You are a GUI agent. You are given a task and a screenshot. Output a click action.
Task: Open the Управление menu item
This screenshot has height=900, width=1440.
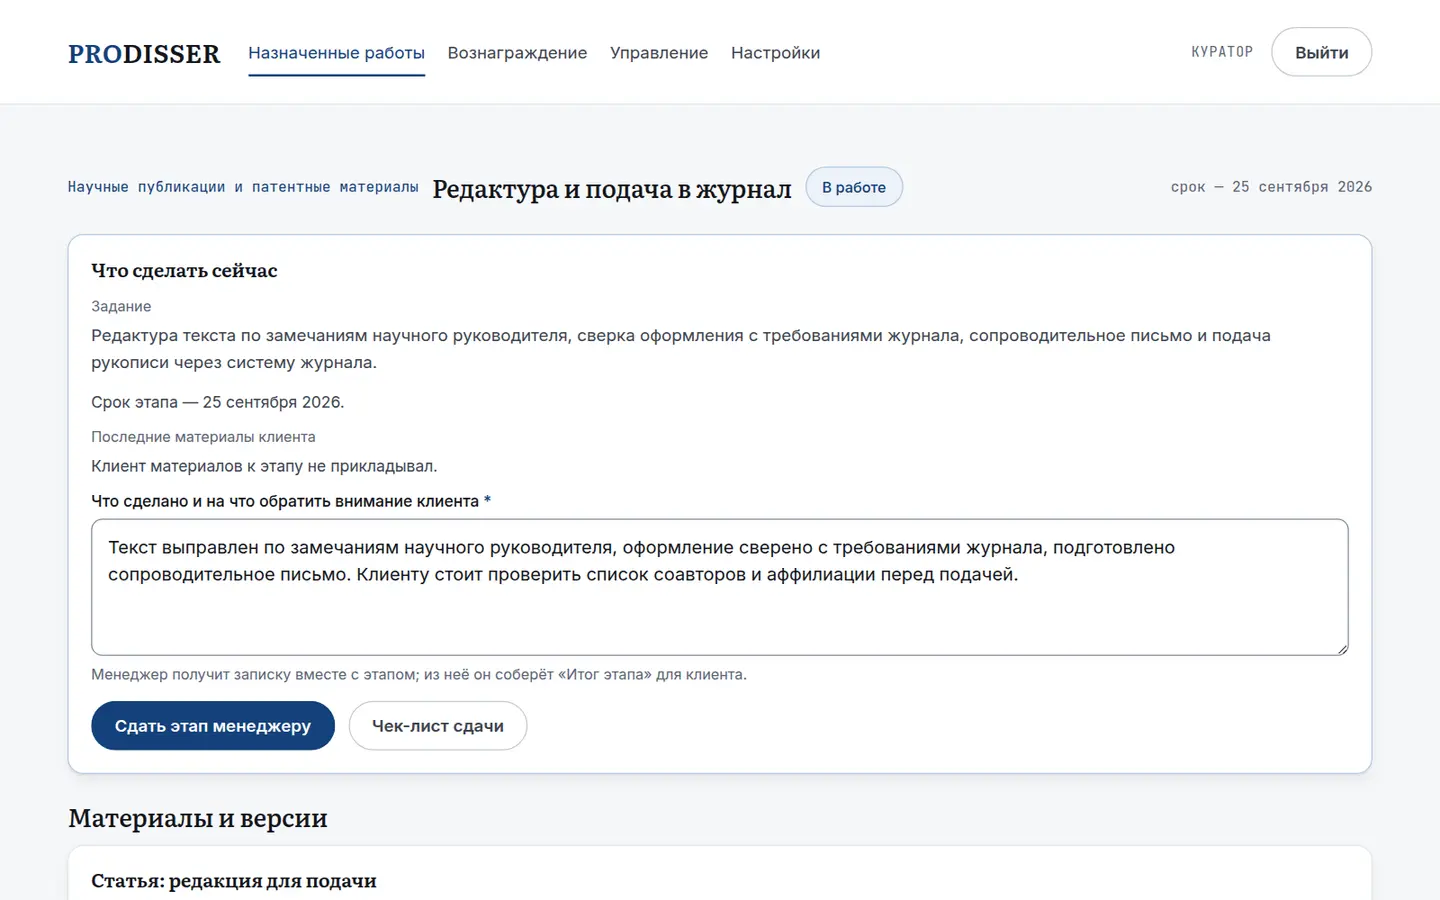coord(659,53)
